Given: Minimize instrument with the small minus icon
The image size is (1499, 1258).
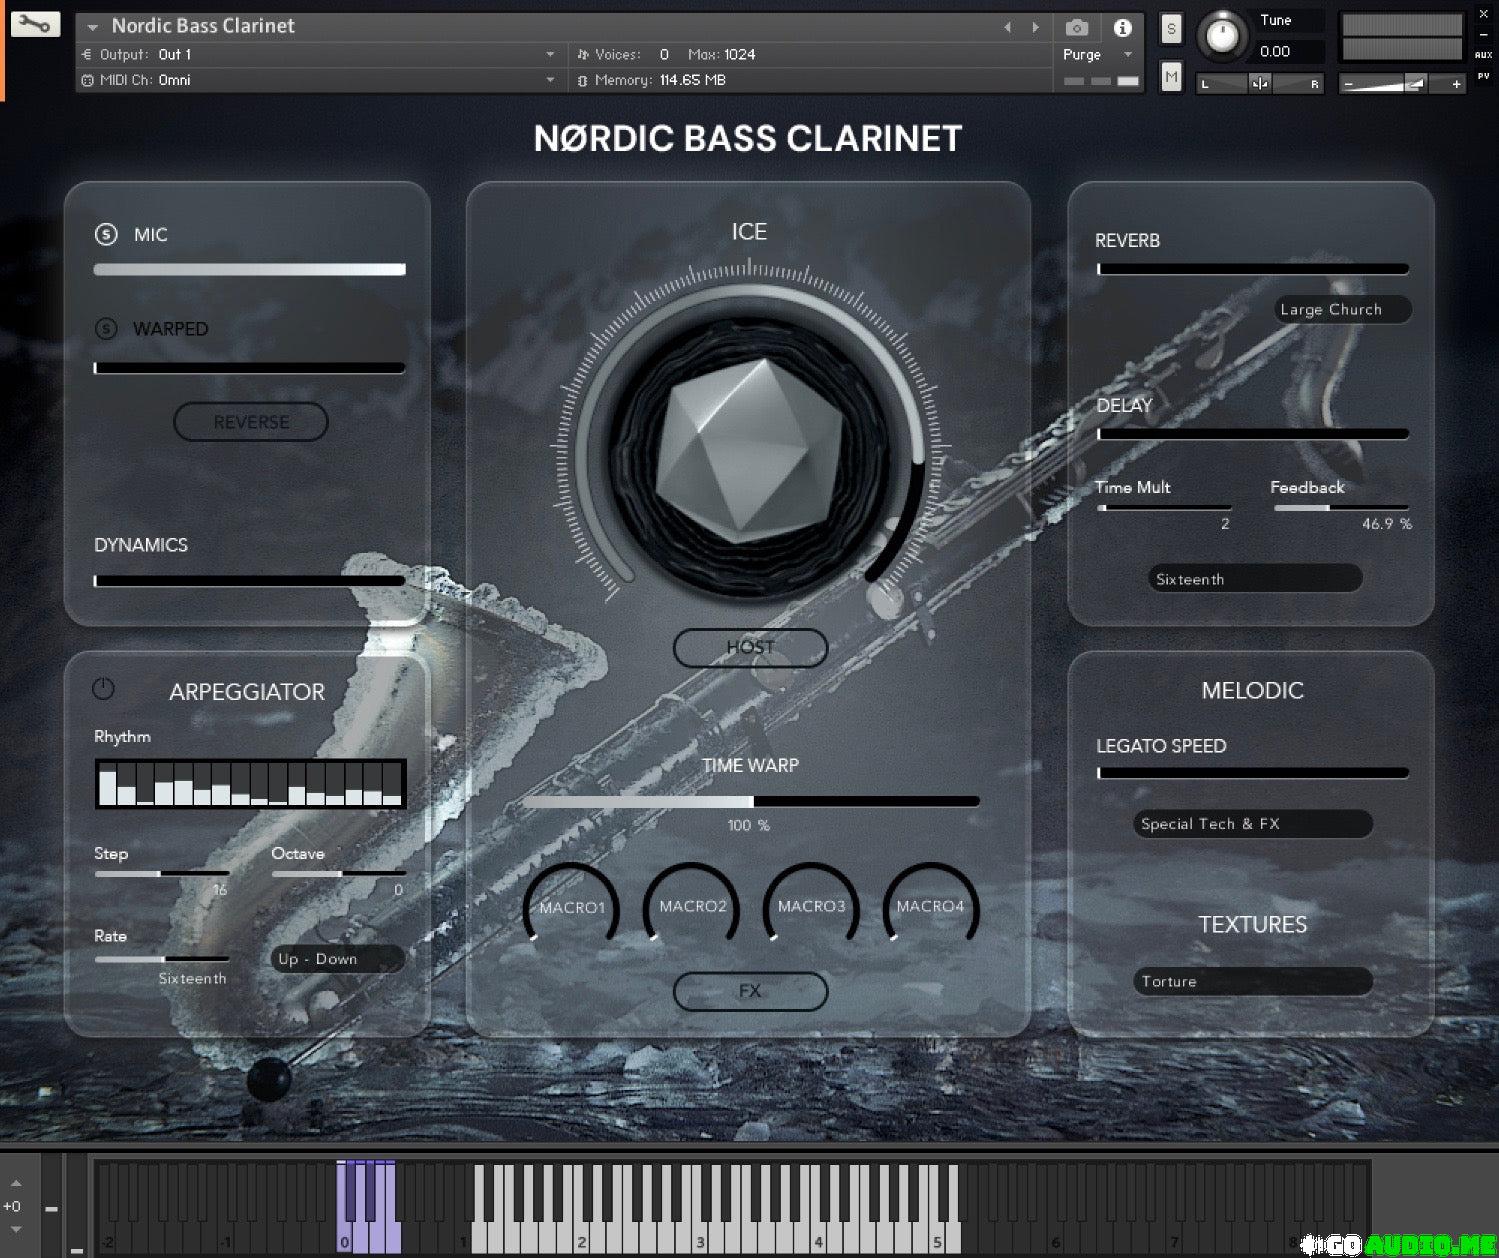Looking at the screenshot, I should pos(1483,35).
